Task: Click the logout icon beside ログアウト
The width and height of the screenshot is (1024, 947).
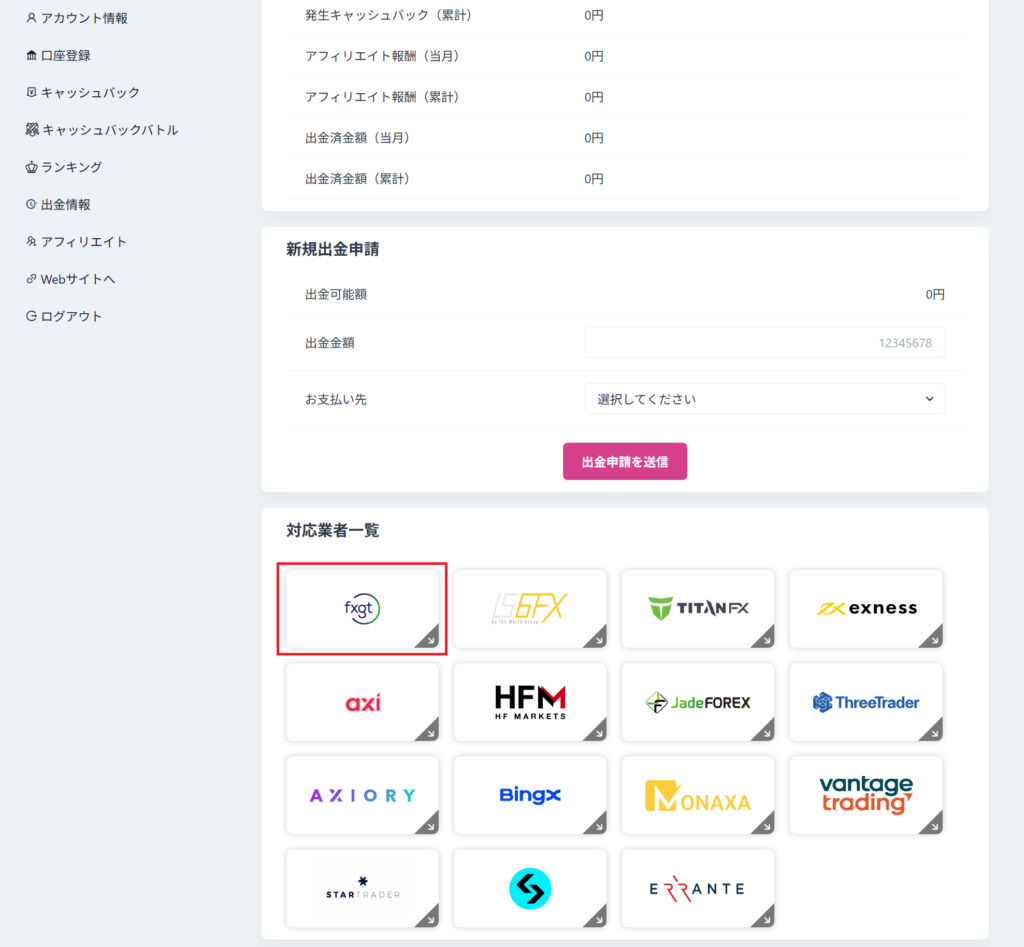Action: tap(31, 316)
